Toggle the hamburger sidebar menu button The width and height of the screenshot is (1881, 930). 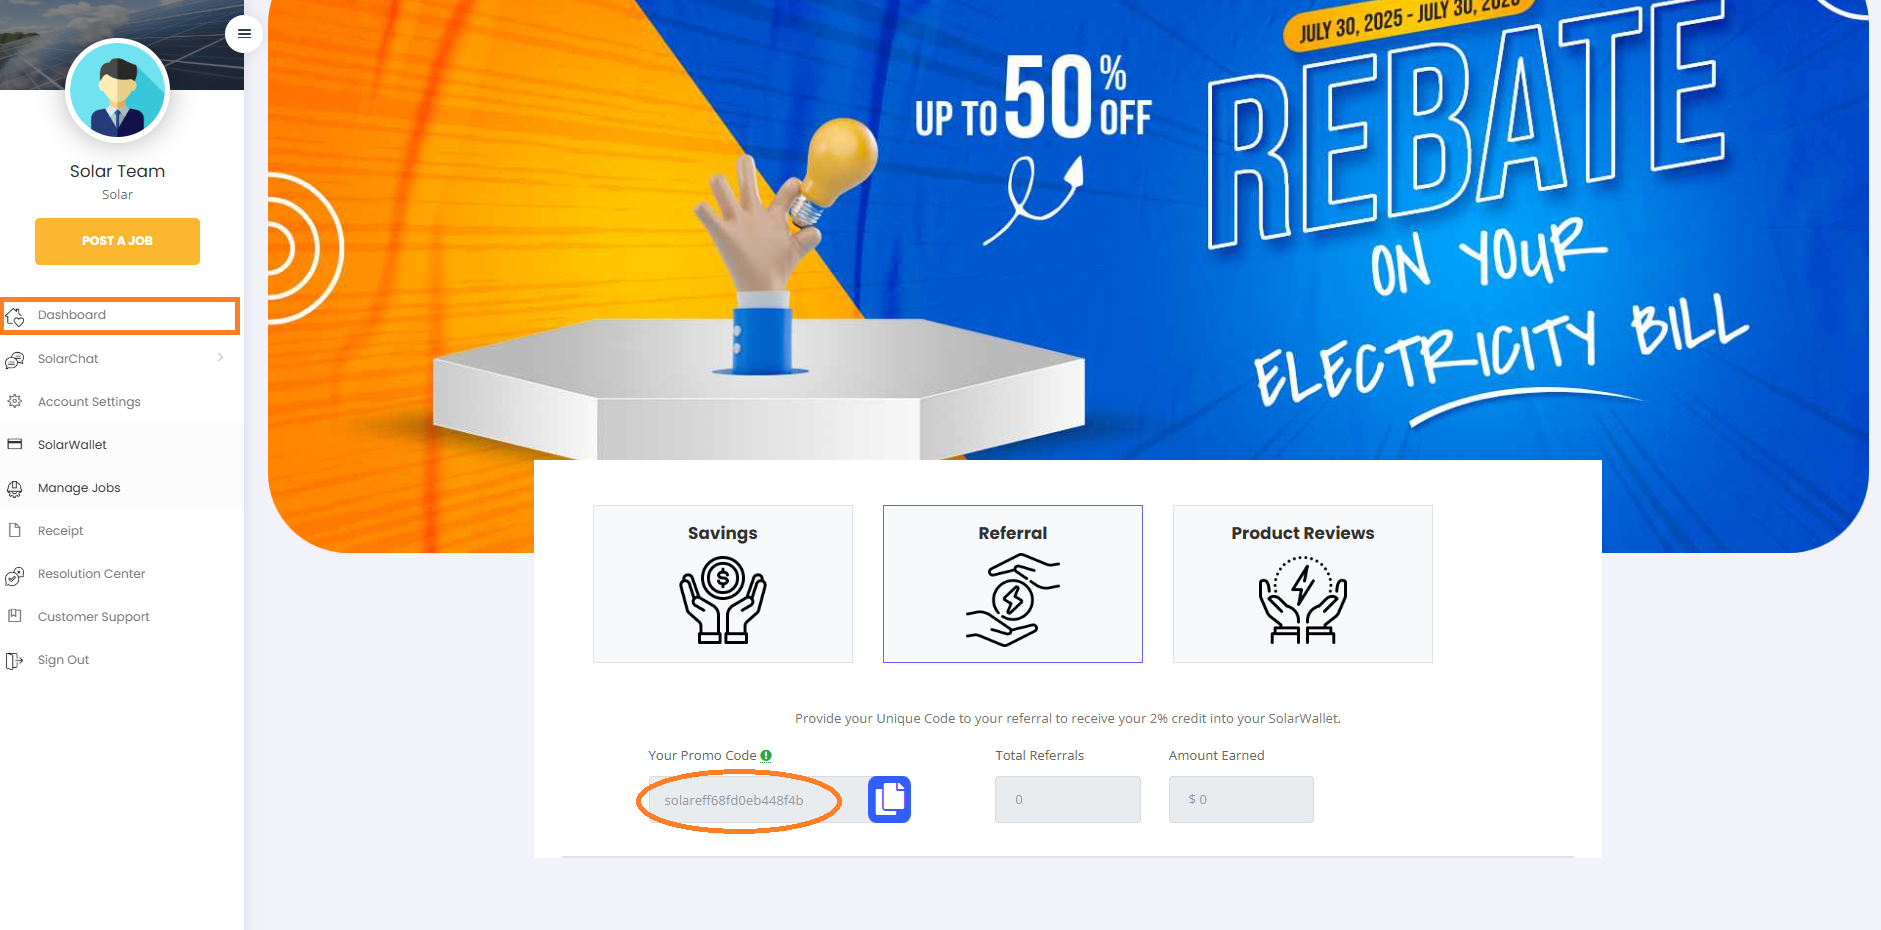[244, 34]
